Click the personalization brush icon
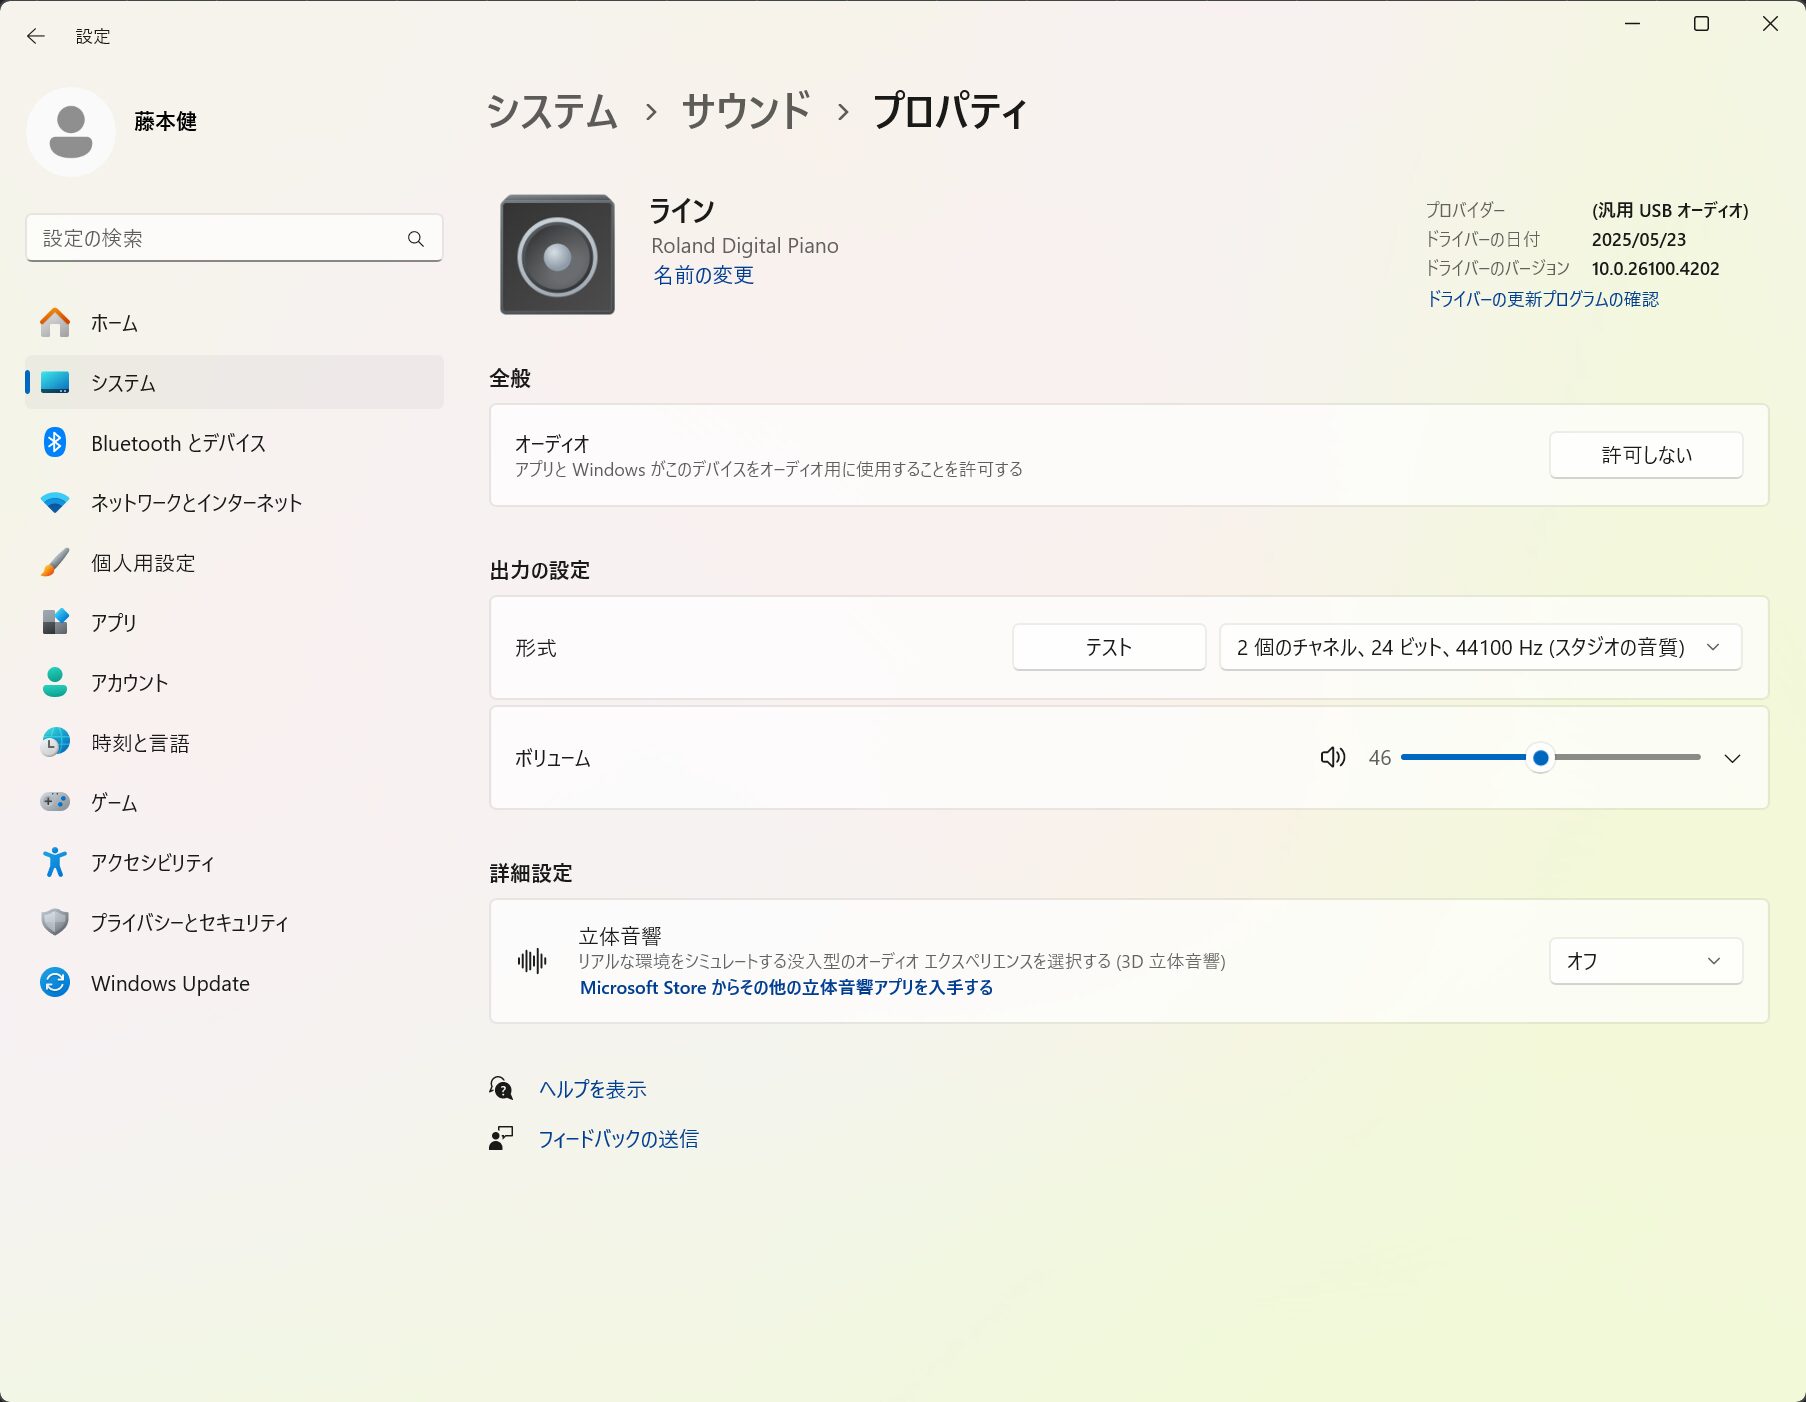This screenshot has width=1806, height=1402. pos(55,562)
